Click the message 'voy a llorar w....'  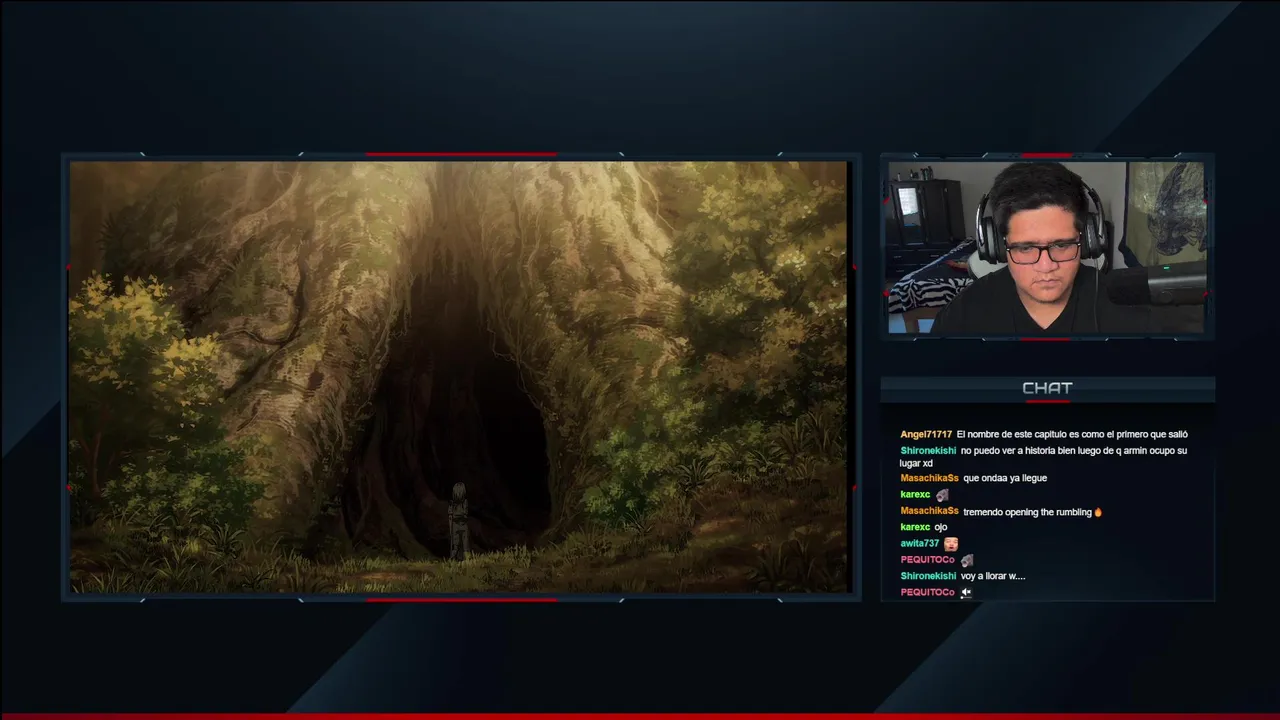(993, 576)
